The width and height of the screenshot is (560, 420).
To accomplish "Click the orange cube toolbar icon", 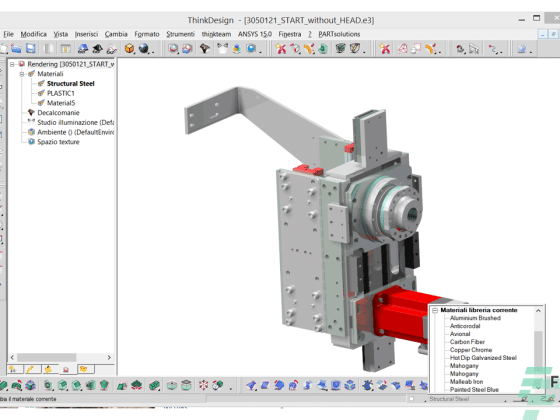I will [x=129, y=49].
